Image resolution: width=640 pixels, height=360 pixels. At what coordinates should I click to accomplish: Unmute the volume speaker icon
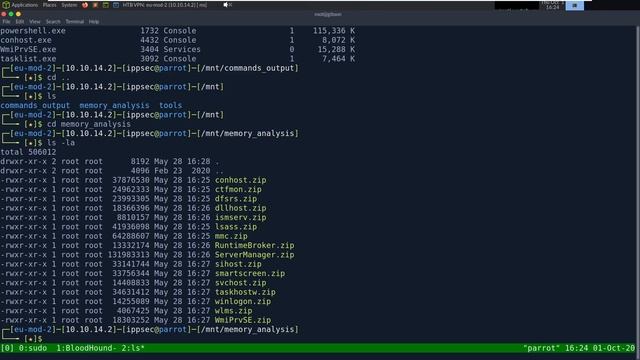pos(227,5)
